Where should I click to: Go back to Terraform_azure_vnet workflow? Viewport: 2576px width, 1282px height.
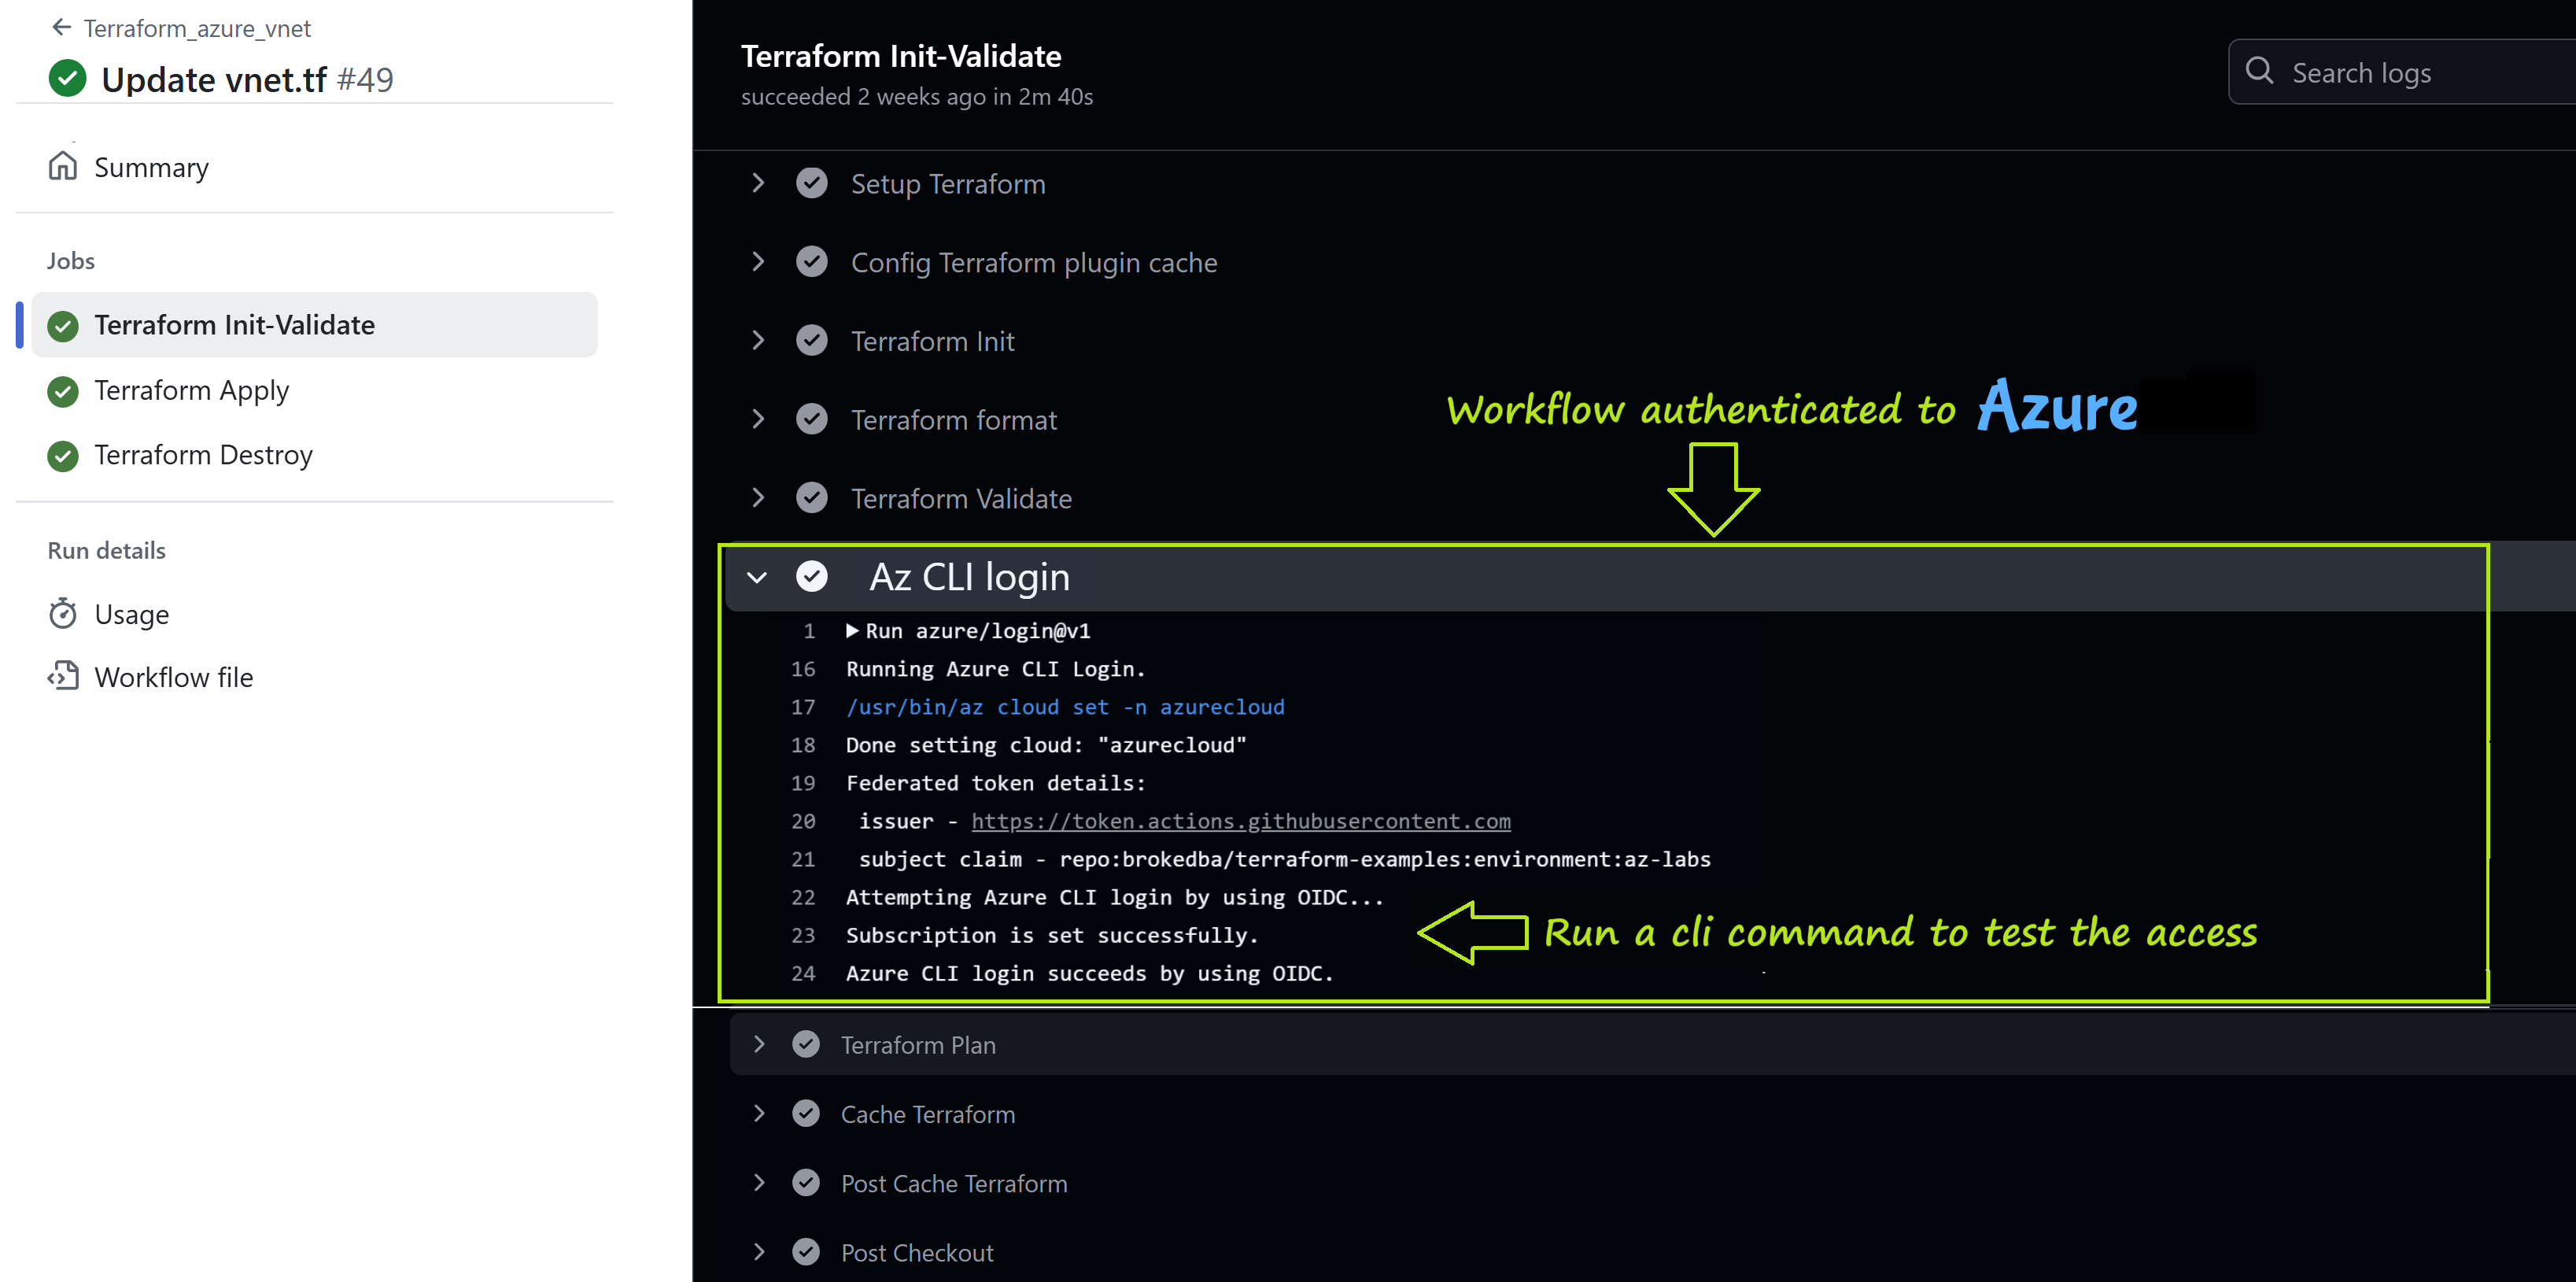(x=197, y=28)
